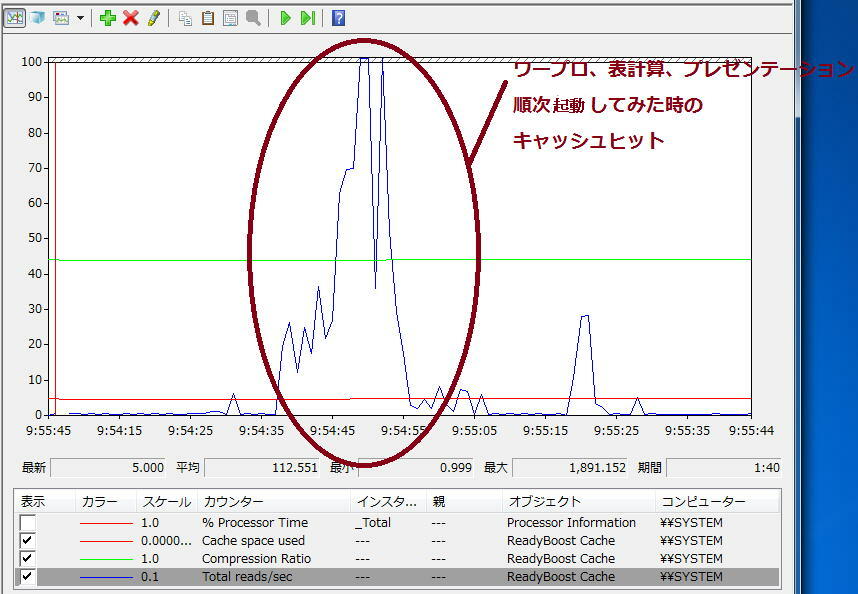Open Help with the question mark icon
Image resolution: width=858 pixels, height=594 pixels.
point(338,18)
